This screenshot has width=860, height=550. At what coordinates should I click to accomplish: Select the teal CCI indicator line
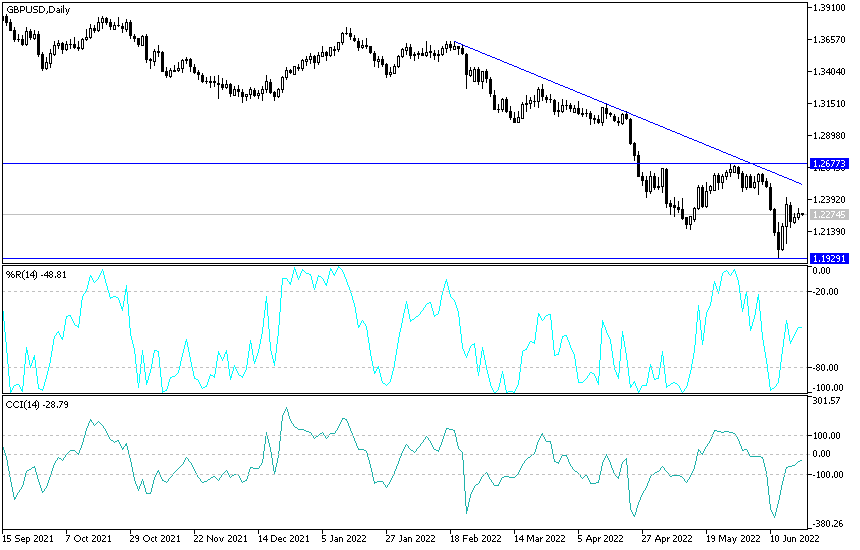point(403,462)
